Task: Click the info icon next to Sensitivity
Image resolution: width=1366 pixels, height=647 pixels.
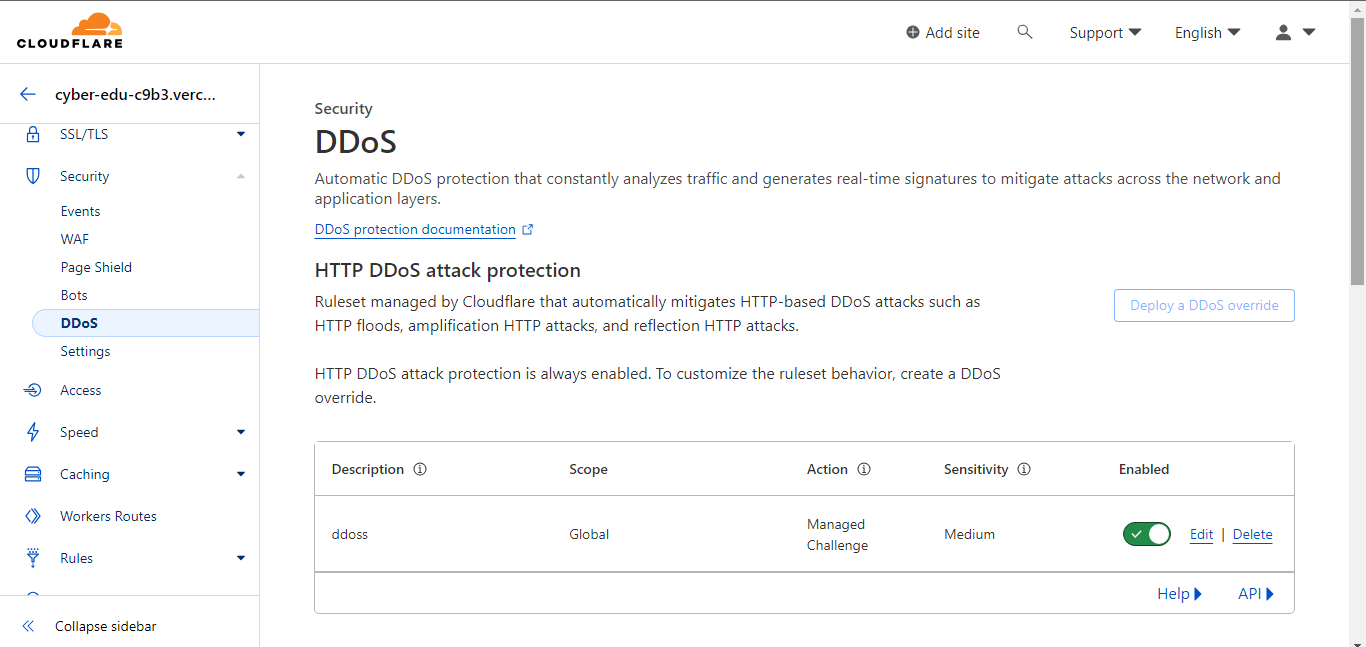Action: pyautogui.click(x=1024, y=469)
